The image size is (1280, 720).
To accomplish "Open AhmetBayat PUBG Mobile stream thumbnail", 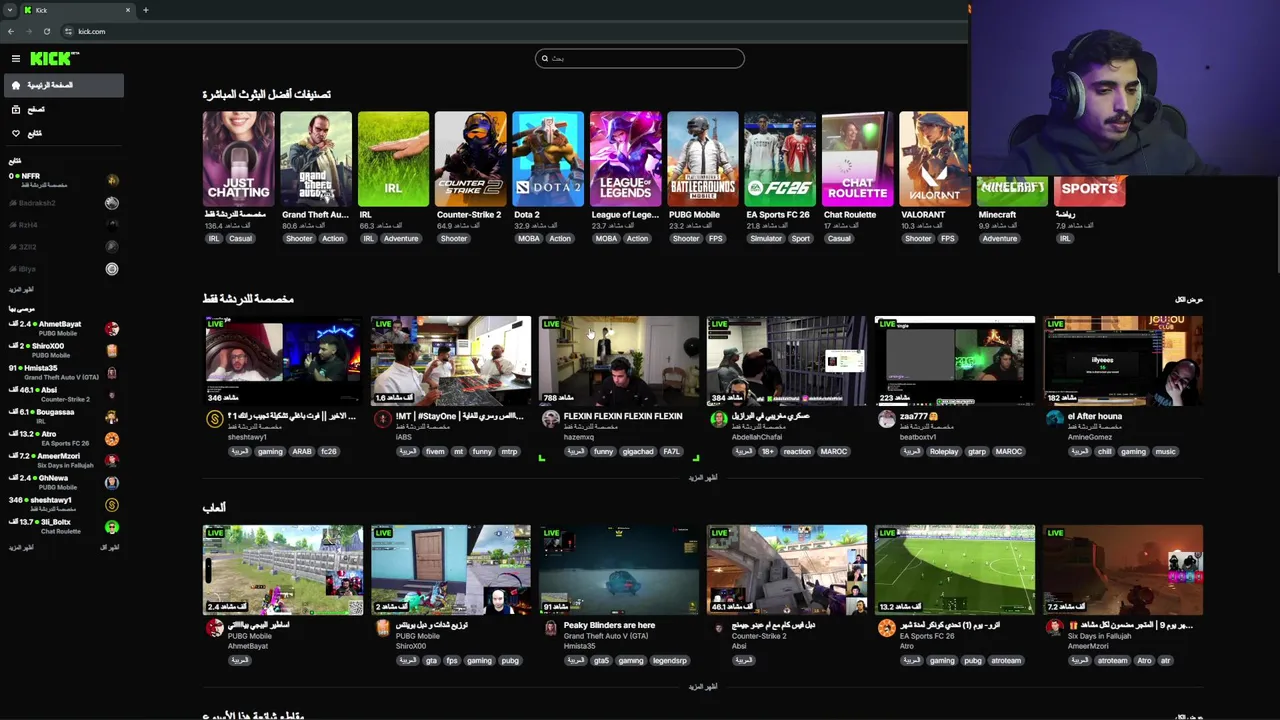I will 283,570.
